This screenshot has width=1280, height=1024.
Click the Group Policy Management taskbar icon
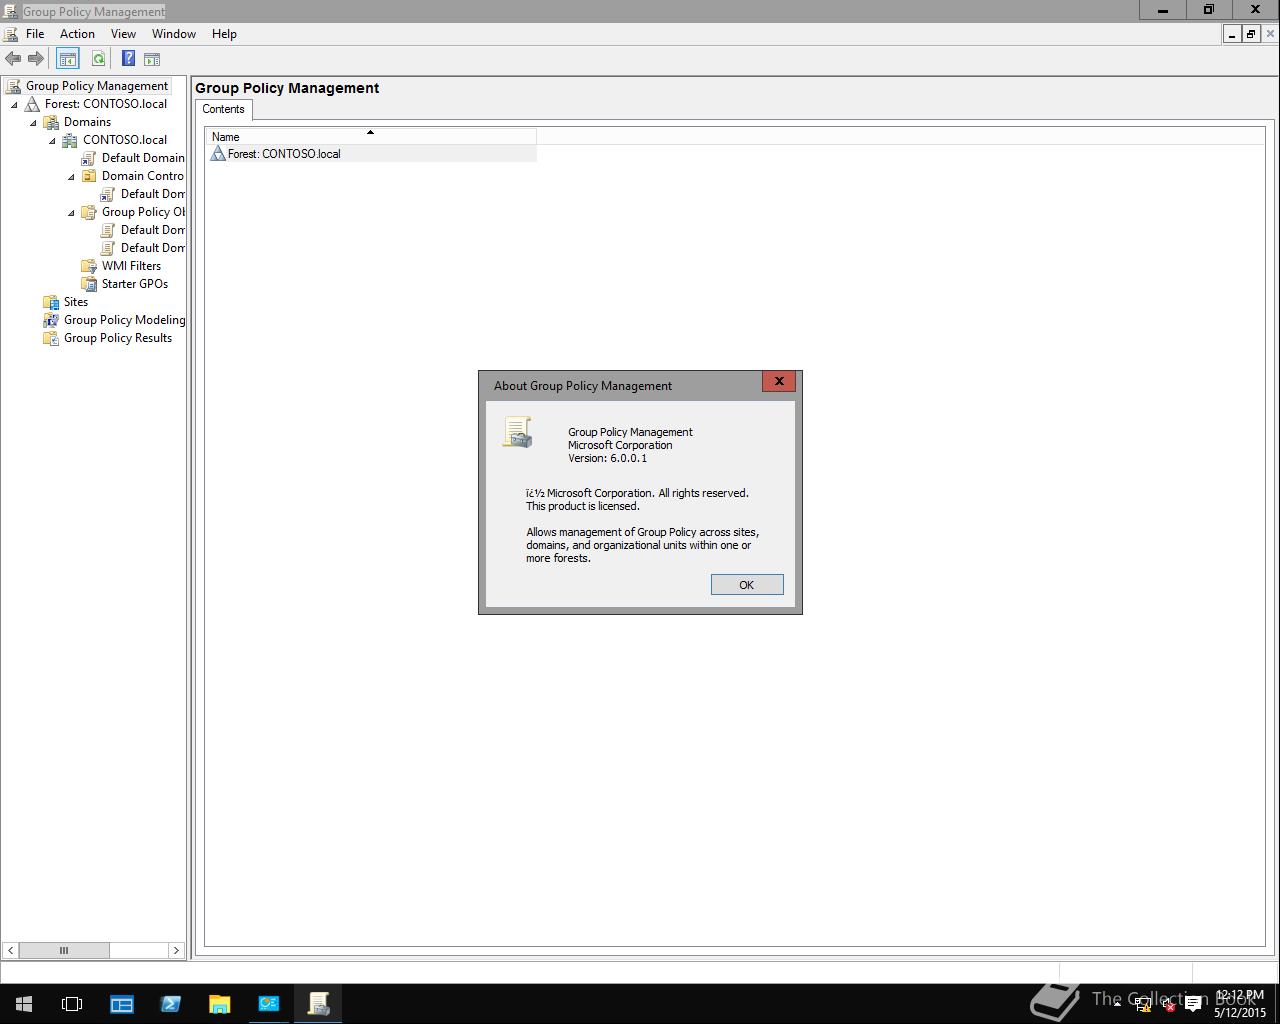pos(318,1004)
